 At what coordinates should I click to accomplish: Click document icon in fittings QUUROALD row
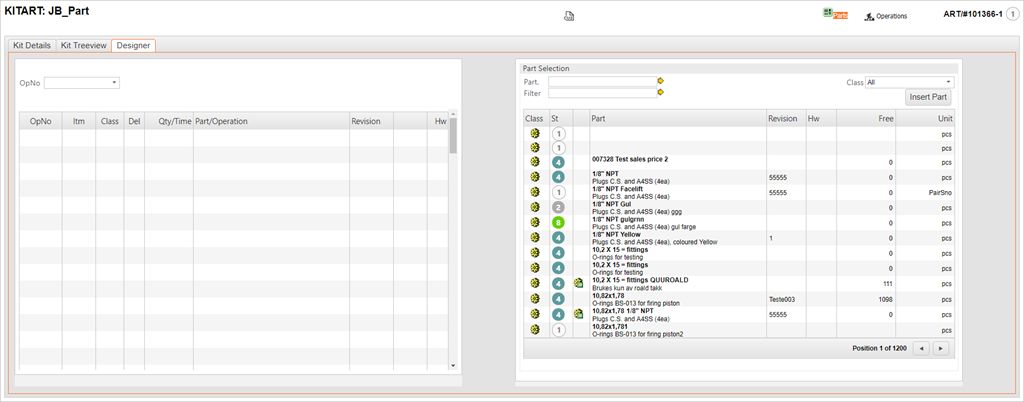tap(579, 284)
